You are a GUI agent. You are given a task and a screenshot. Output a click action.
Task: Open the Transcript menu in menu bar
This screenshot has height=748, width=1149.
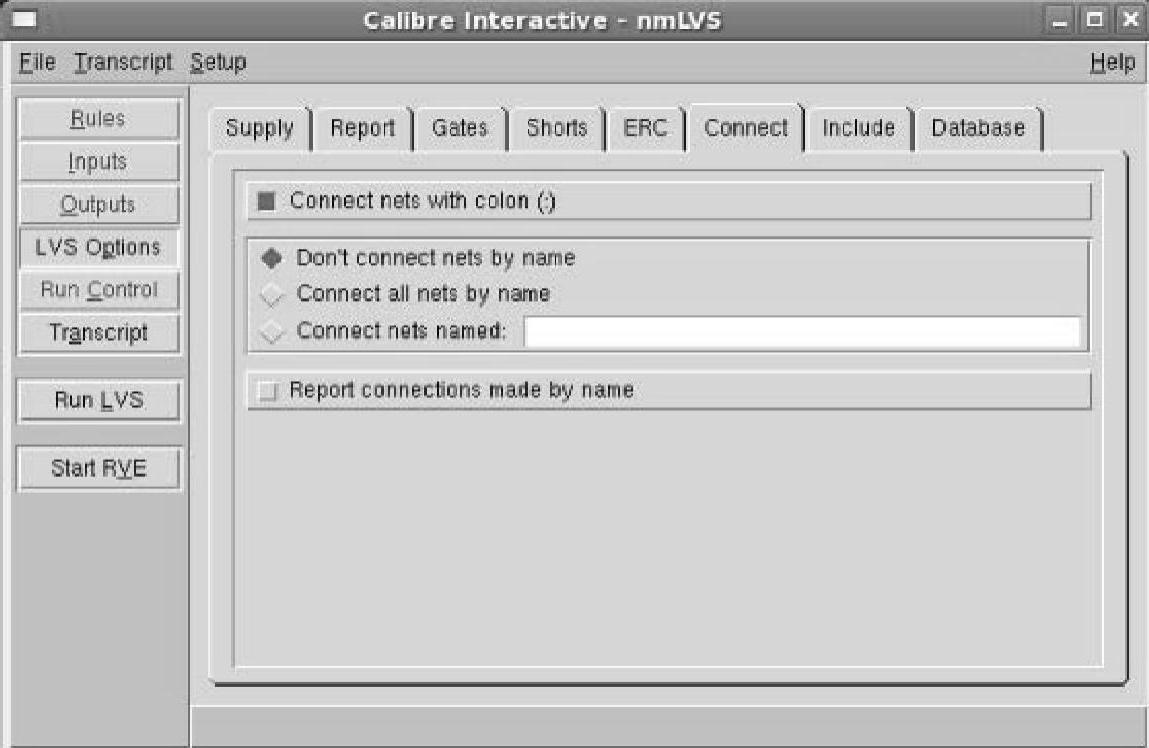(123, 62)
